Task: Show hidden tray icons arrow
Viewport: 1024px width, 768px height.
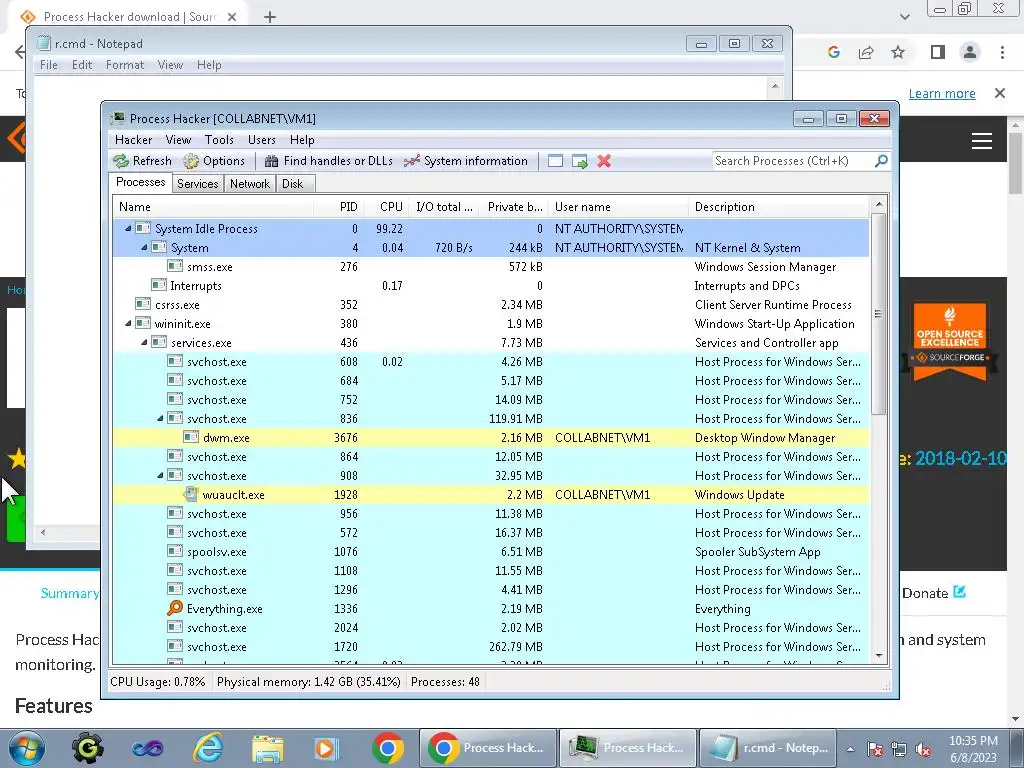Action: (x=850, y=749)
